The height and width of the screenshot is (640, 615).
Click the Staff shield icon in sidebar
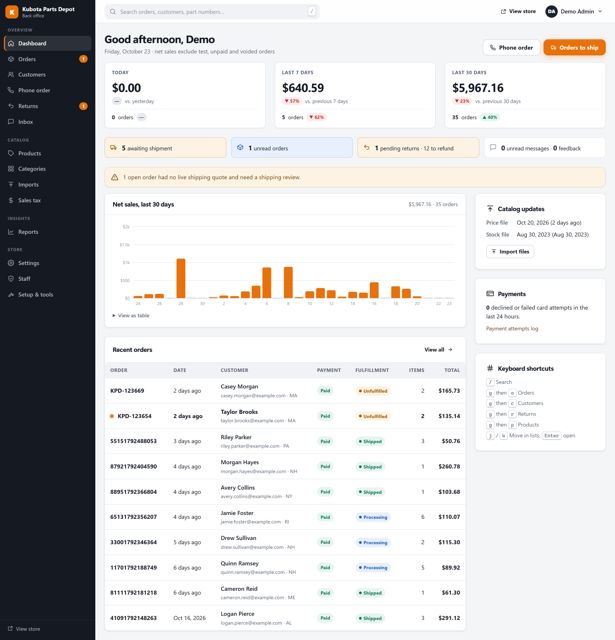[x=11, y=279]
